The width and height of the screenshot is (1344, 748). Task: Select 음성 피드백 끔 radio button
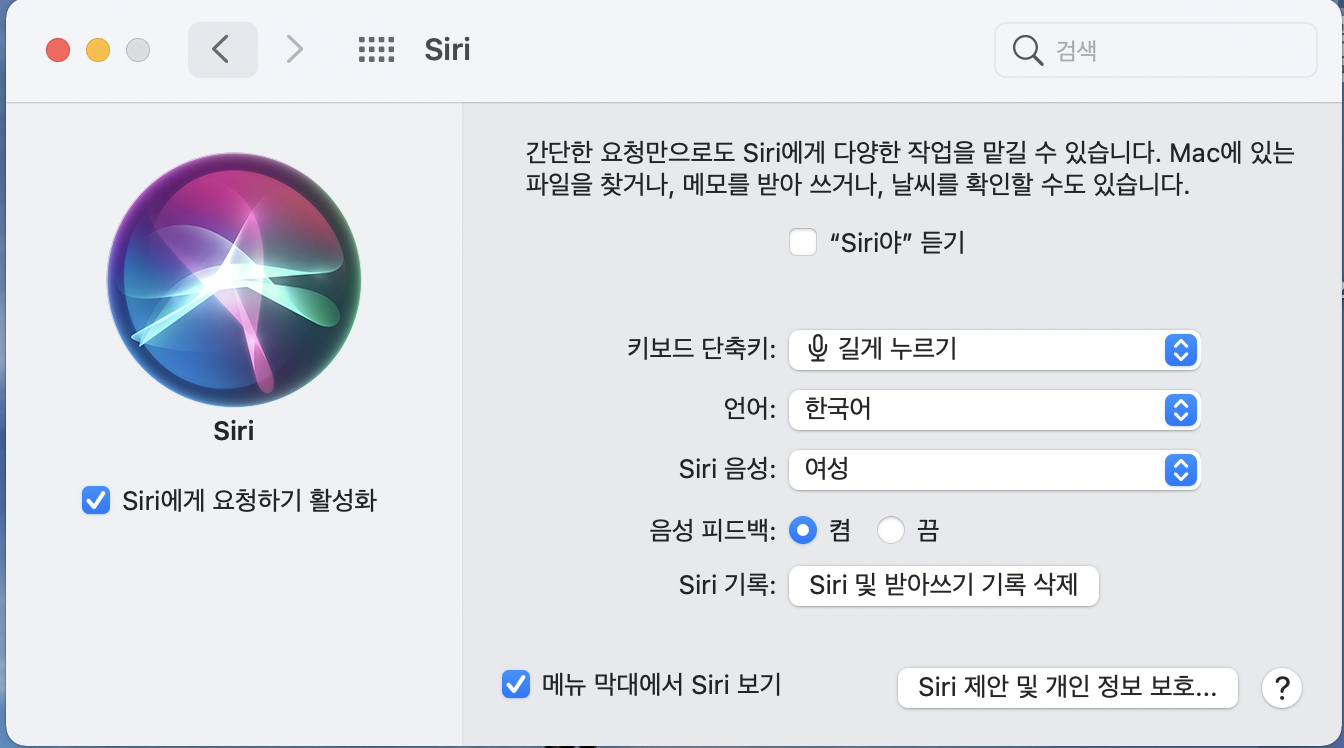(x=890, y=530)
